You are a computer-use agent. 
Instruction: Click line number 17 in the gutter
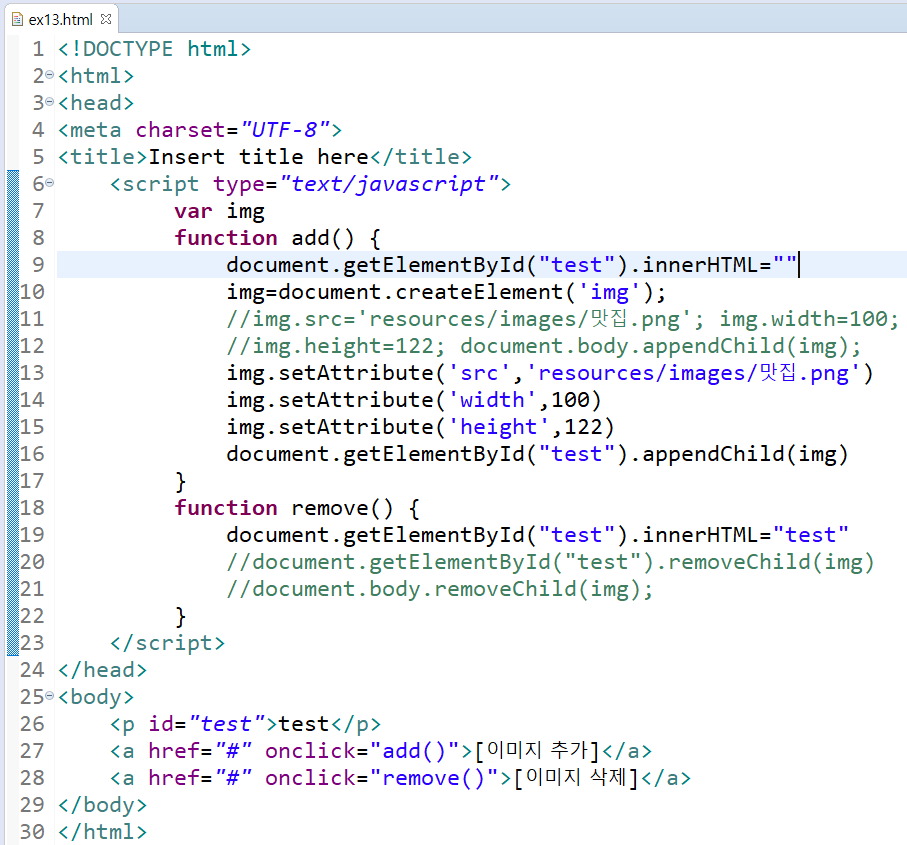32,481
